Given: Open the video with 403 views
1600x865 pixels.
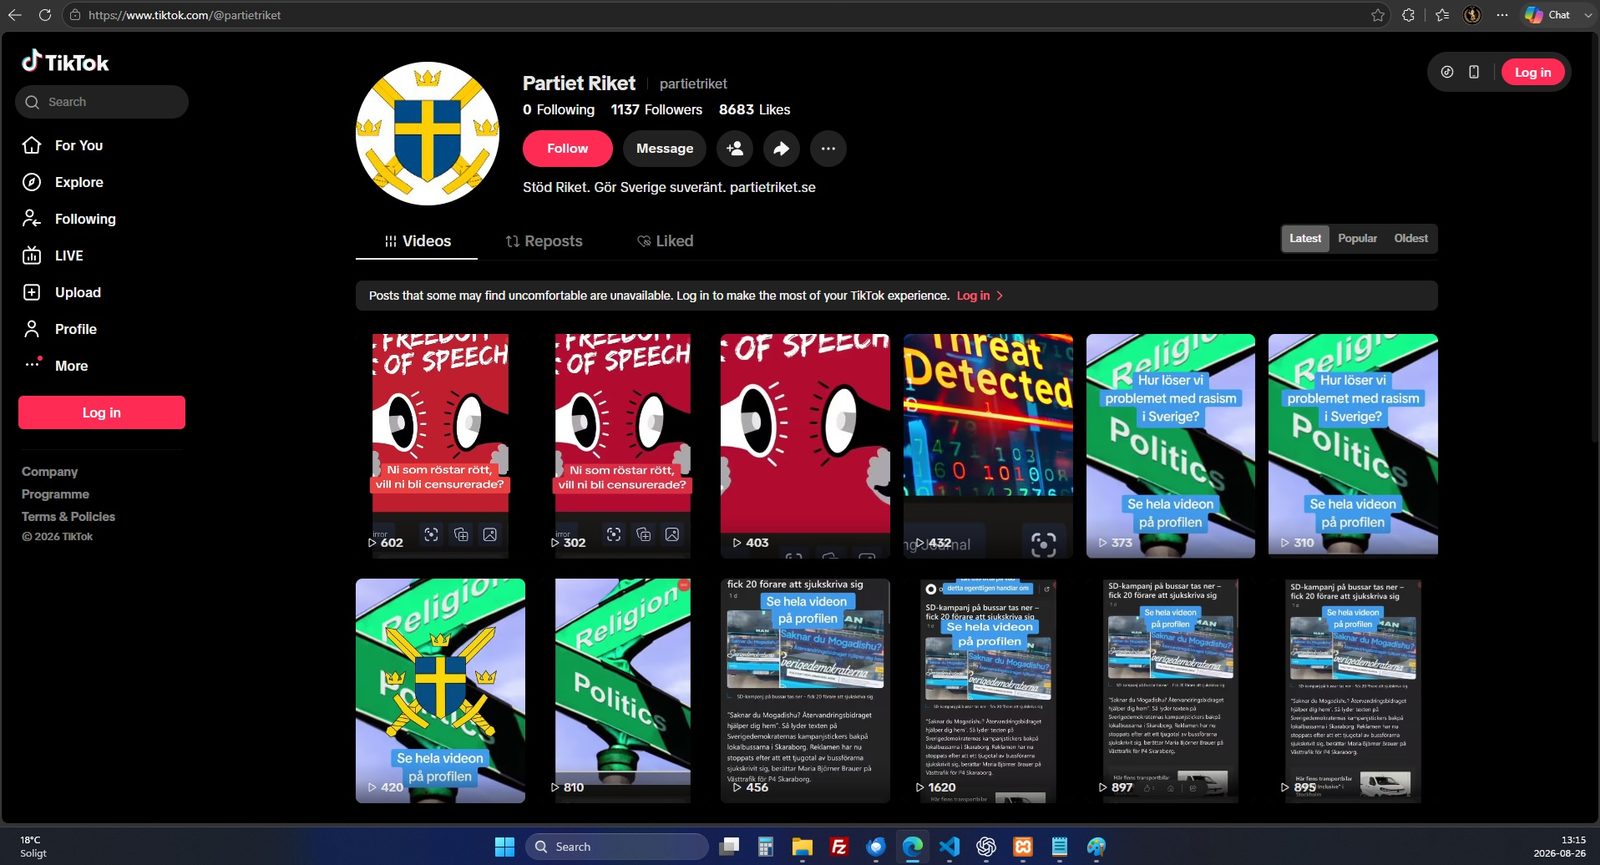Looking at the screenshot, I should pos(805,446).
